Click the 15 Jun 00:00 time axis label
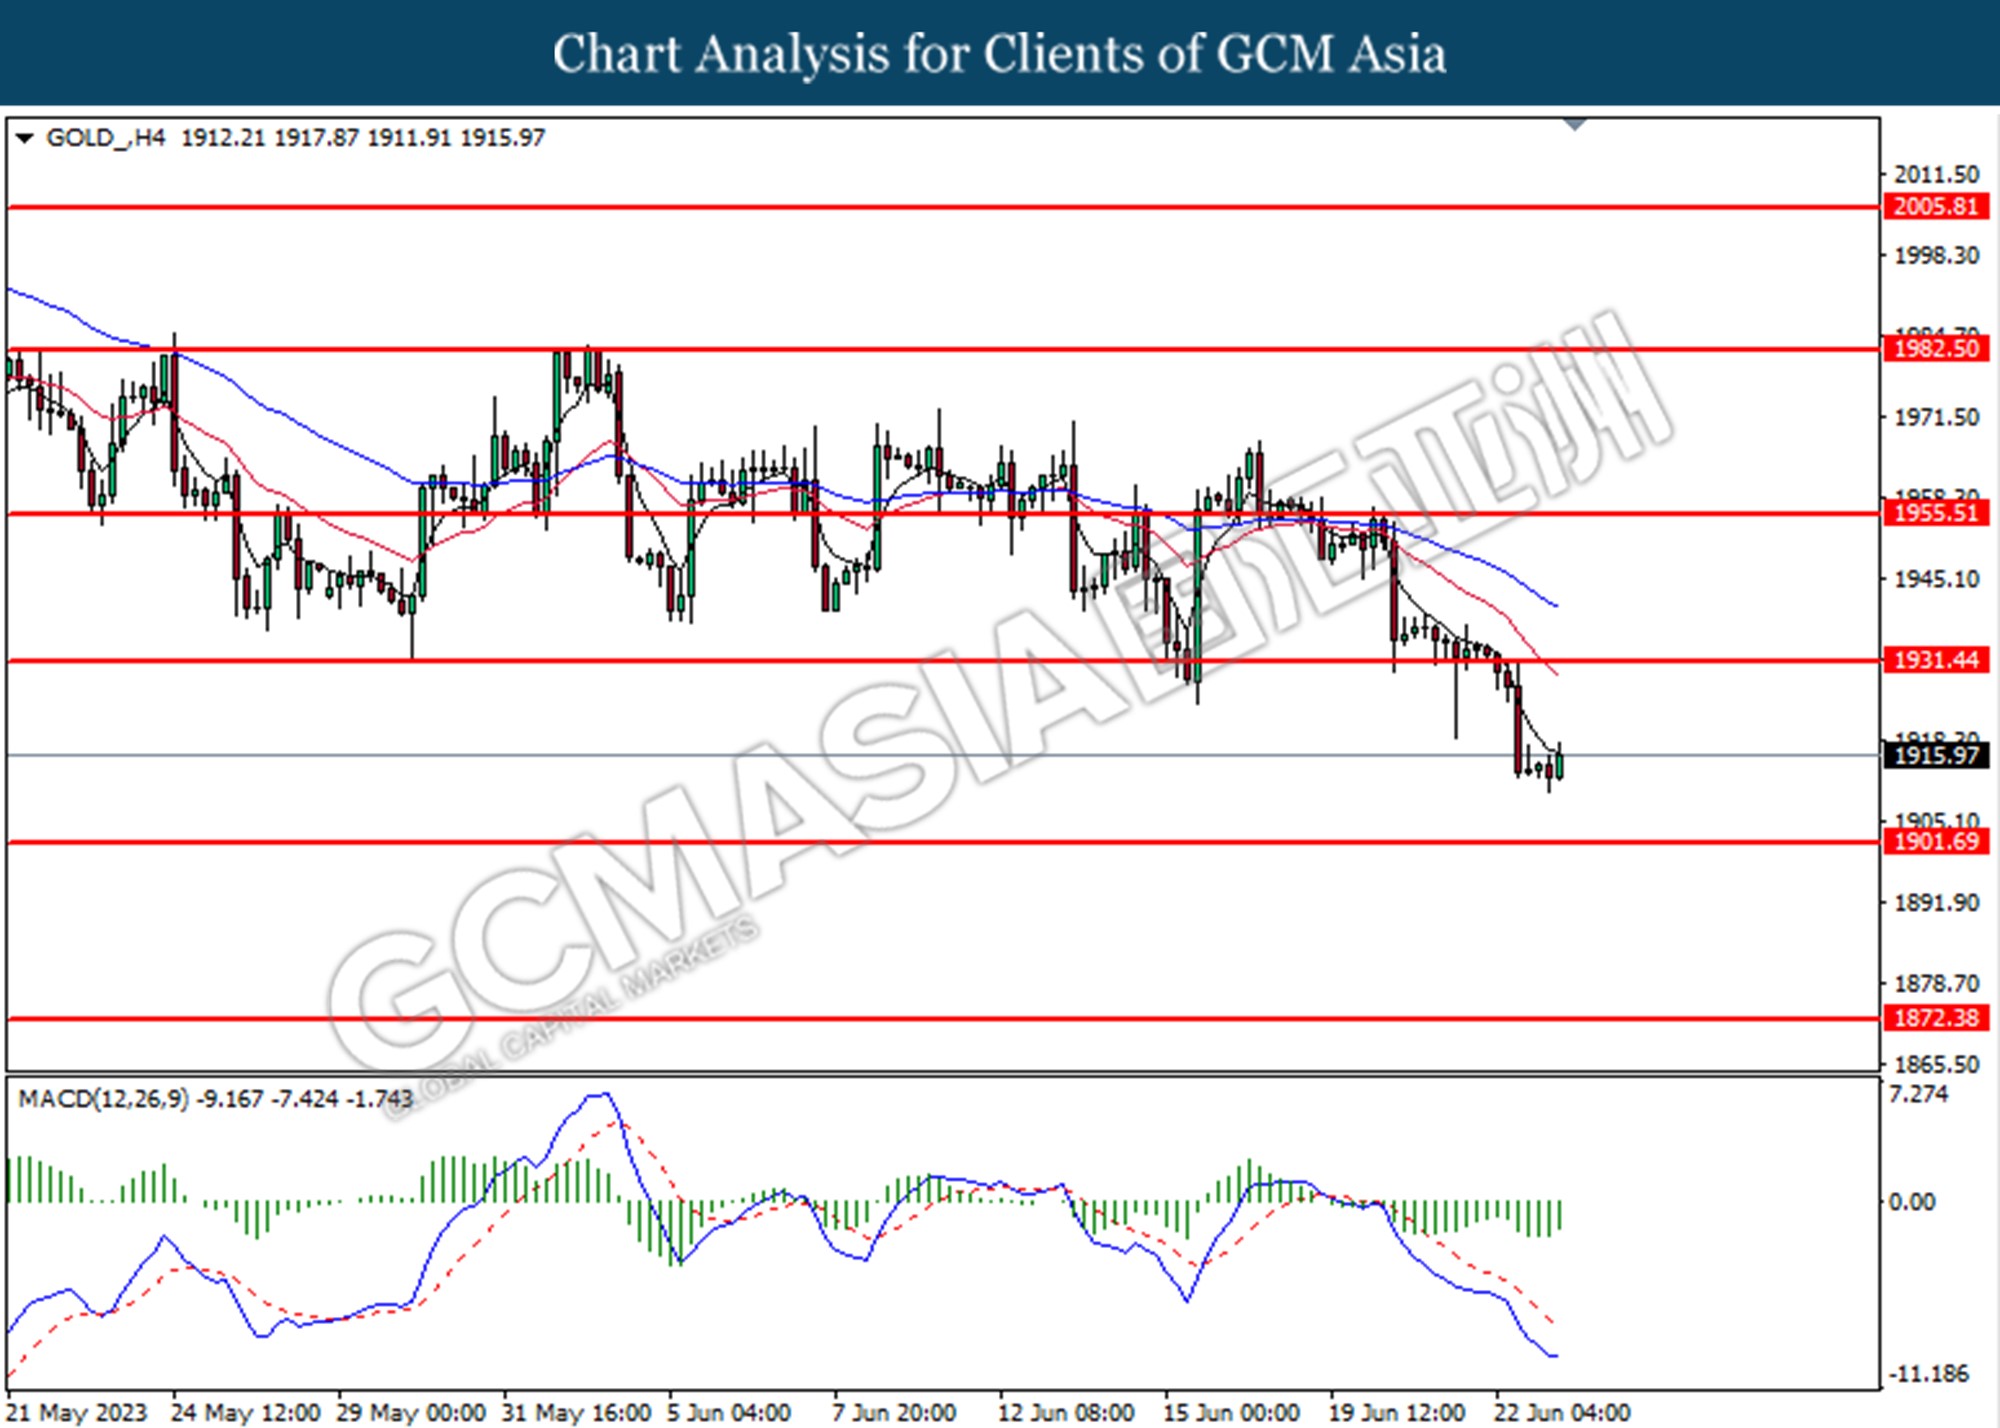The image size is (2000, 1428). (x=1231, y=1413)
